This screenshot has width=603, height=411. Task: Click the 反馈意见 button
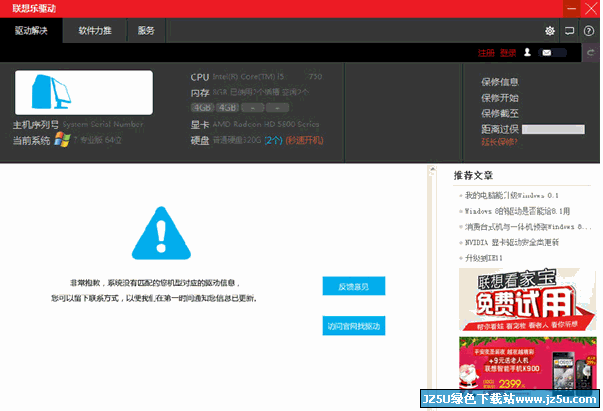point(354,286)
